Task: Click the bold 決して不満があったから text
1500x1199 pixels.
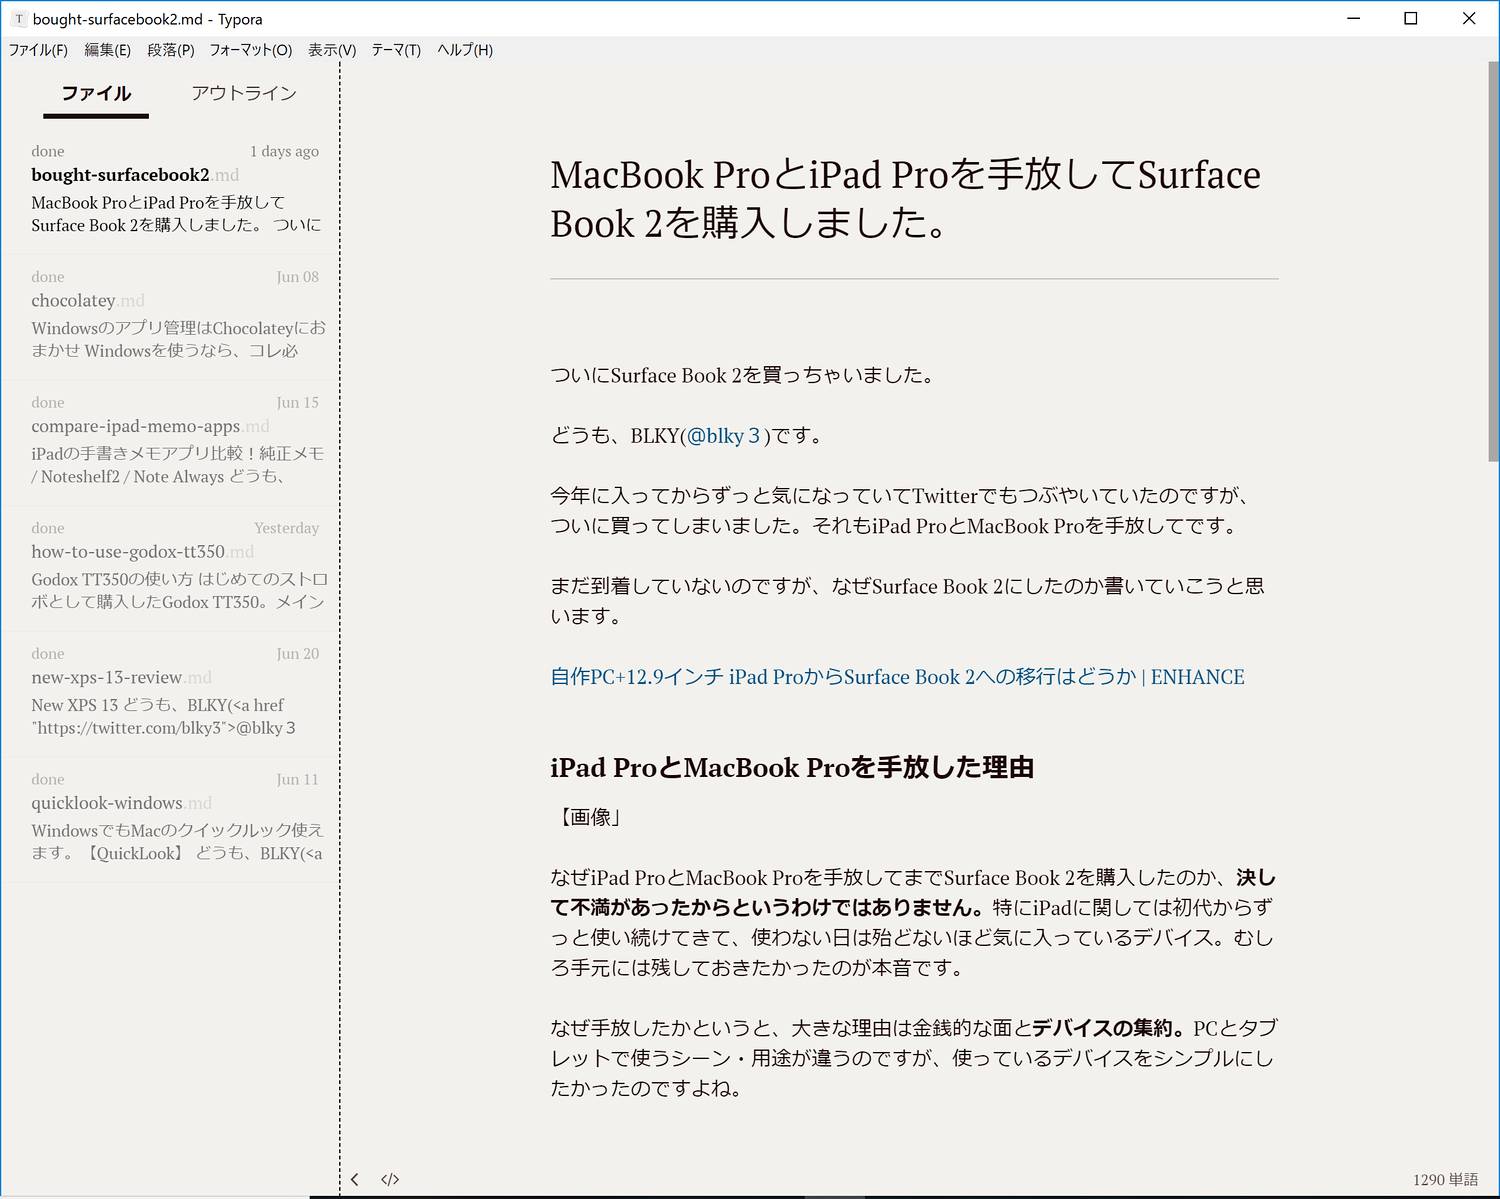Action: point(912,893)
